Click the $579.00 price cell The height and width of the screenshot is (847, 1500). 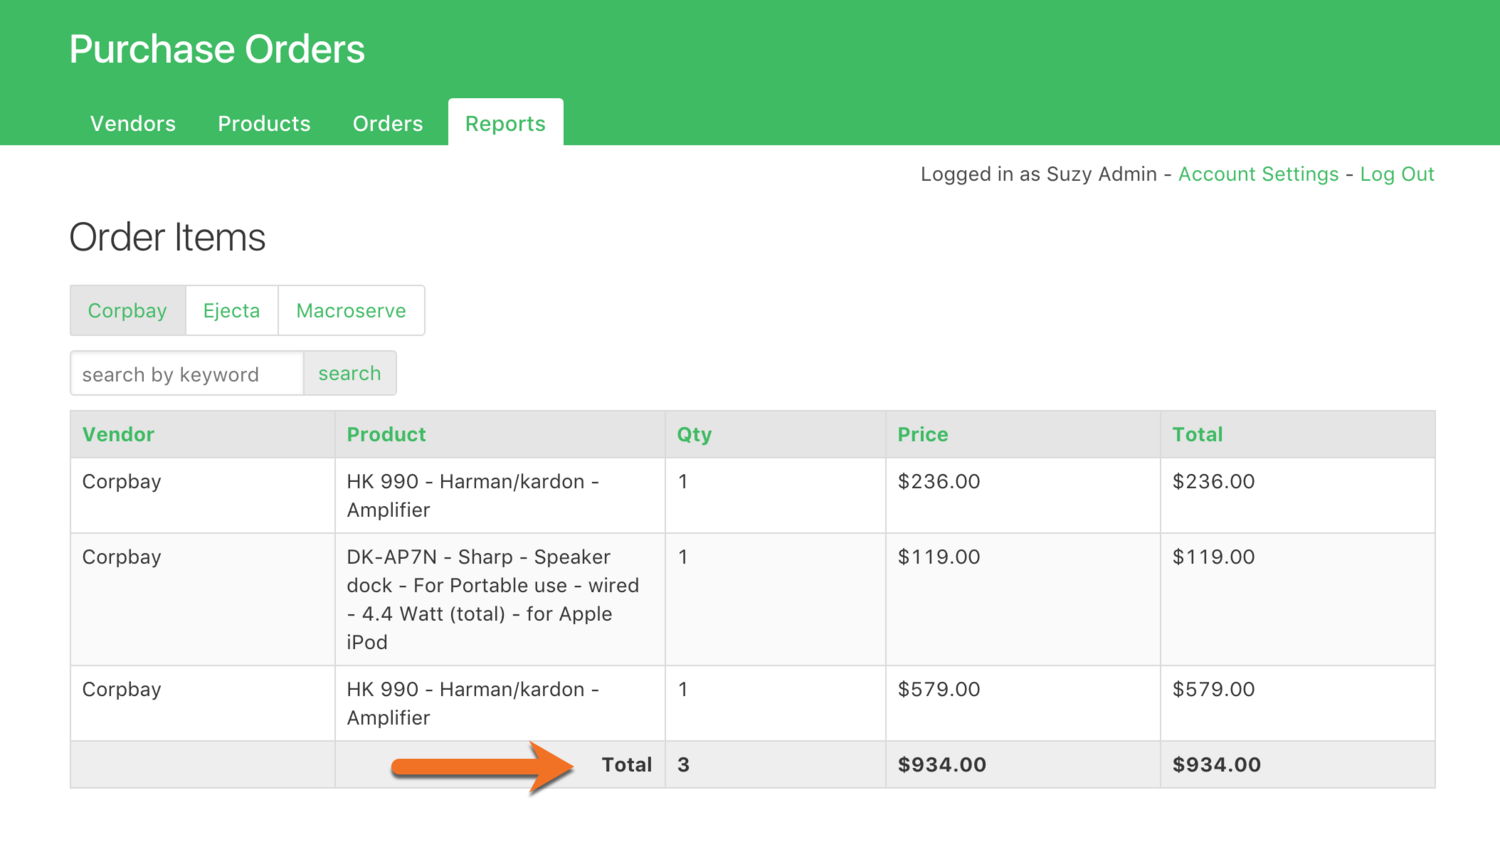pos(938,689)
